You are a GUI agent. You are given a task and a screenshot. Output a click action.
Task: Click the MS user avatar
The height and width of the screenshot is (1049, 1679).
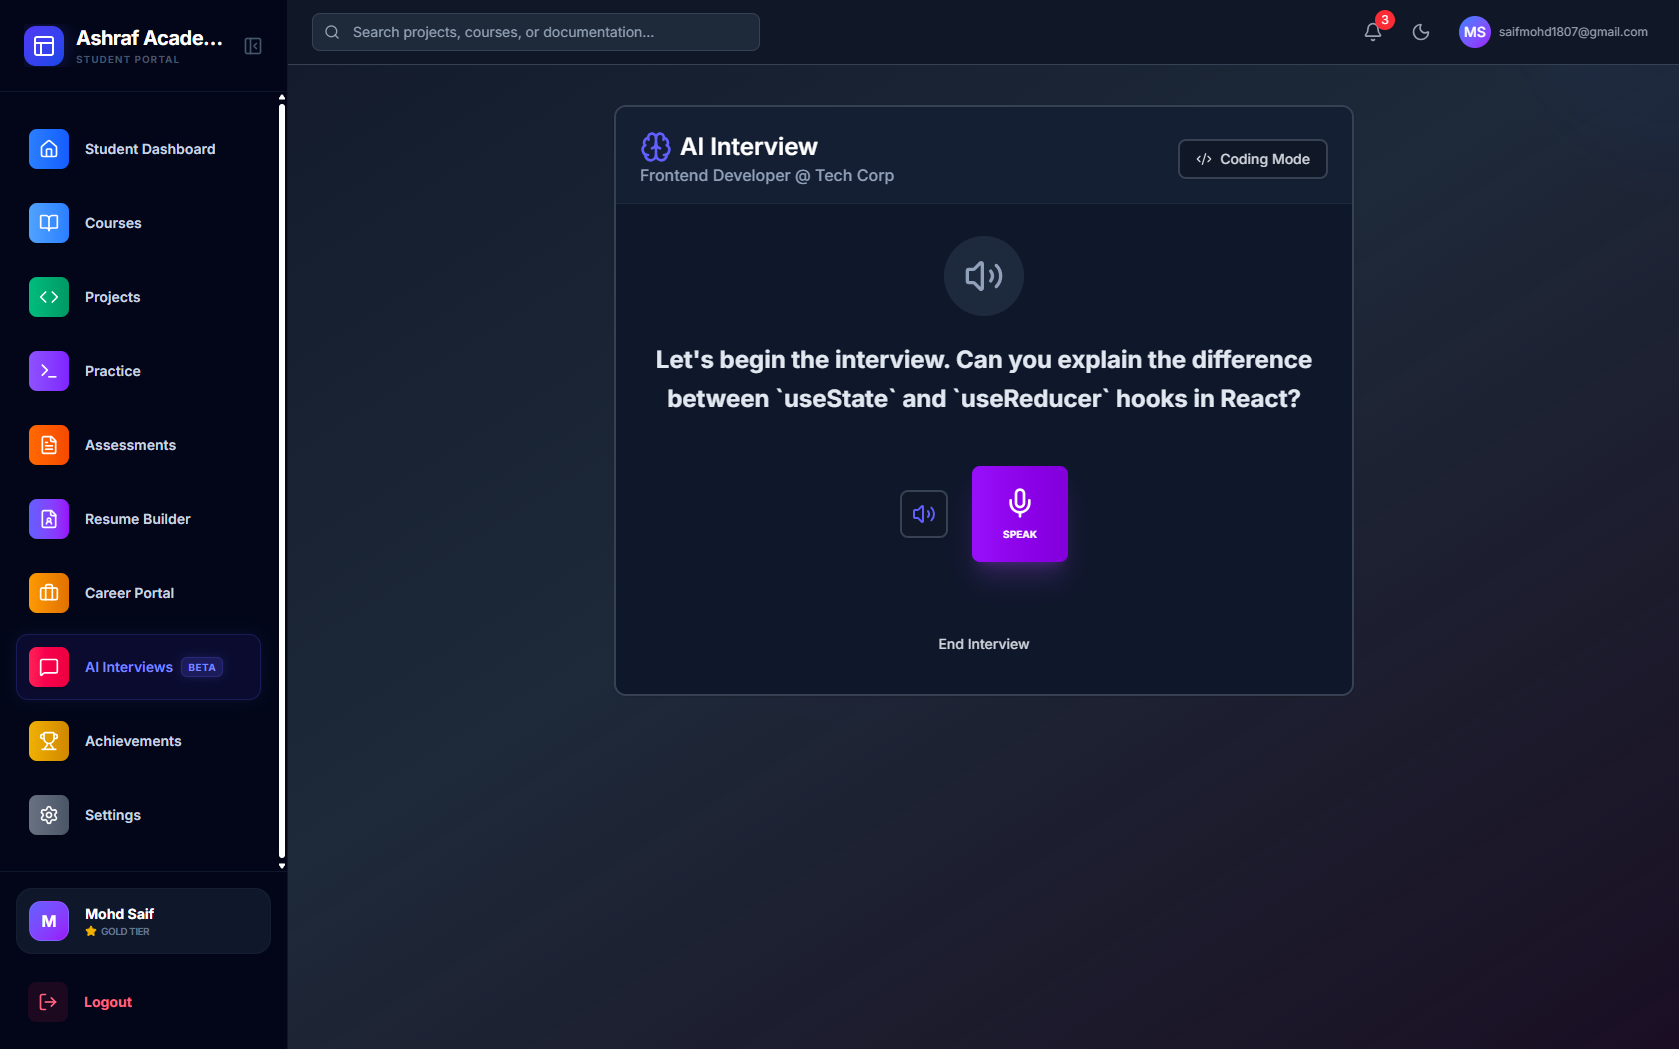click(x=1475, y=32)
